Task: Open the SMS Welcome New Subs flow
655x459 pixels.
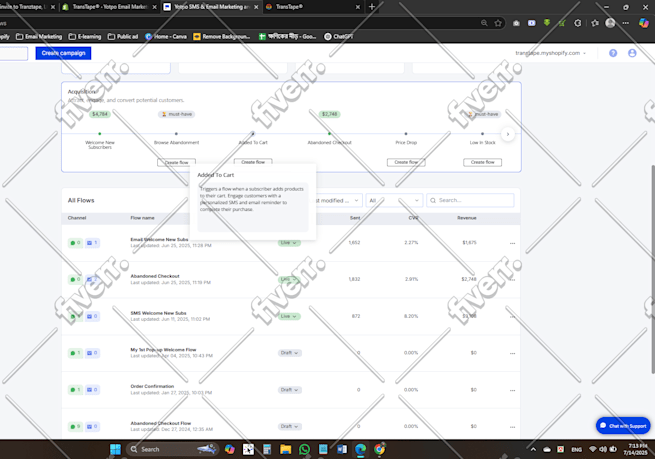Action: (158, 313)
